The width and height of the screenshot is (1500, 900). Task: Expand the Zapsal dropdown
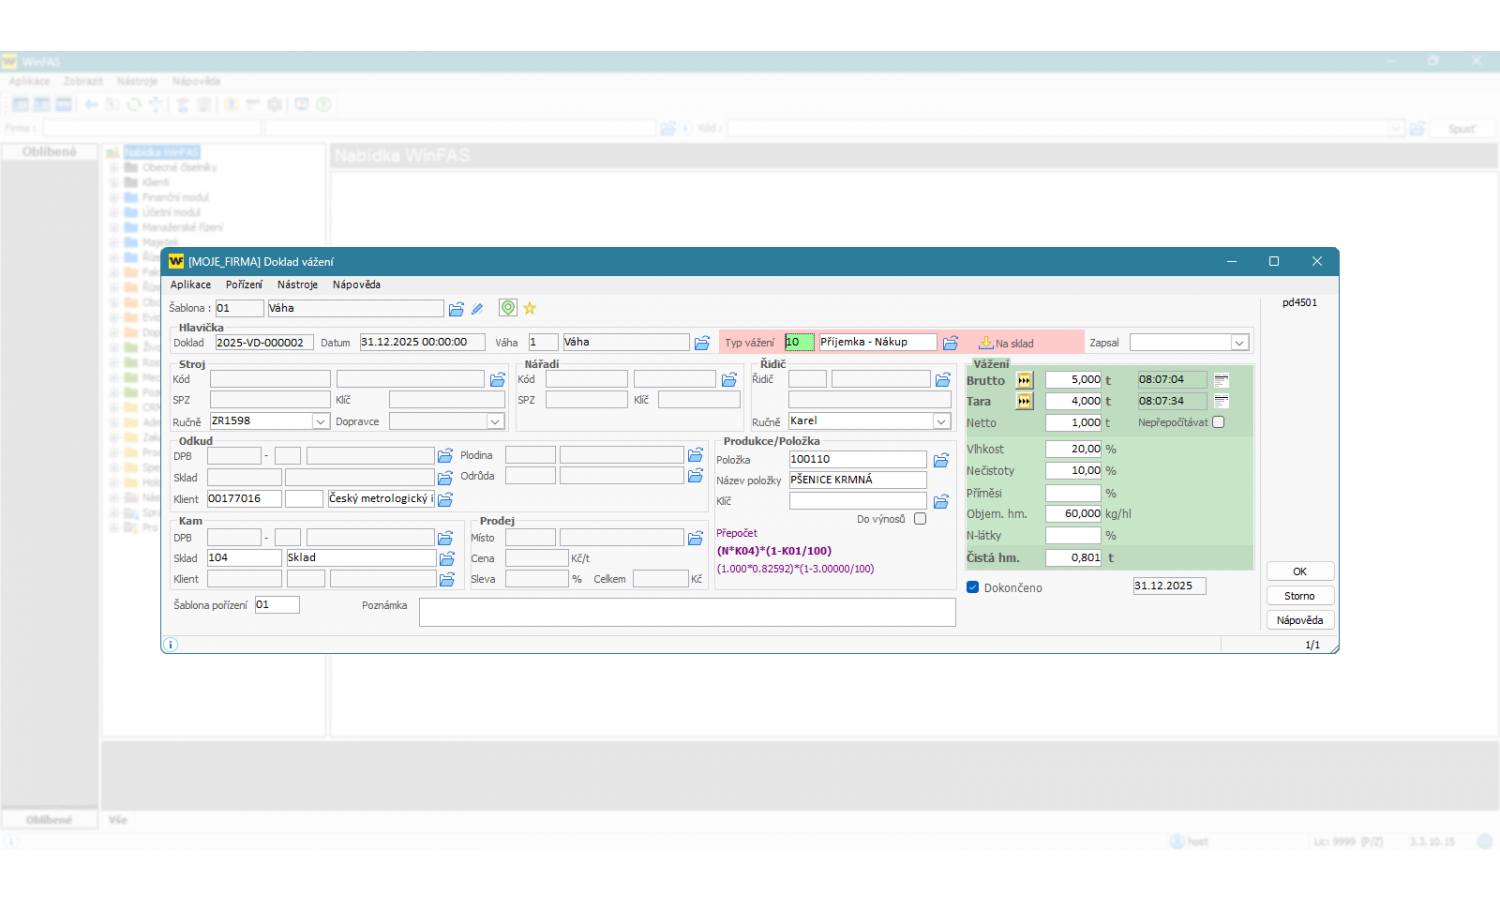tap(1239, 343)
